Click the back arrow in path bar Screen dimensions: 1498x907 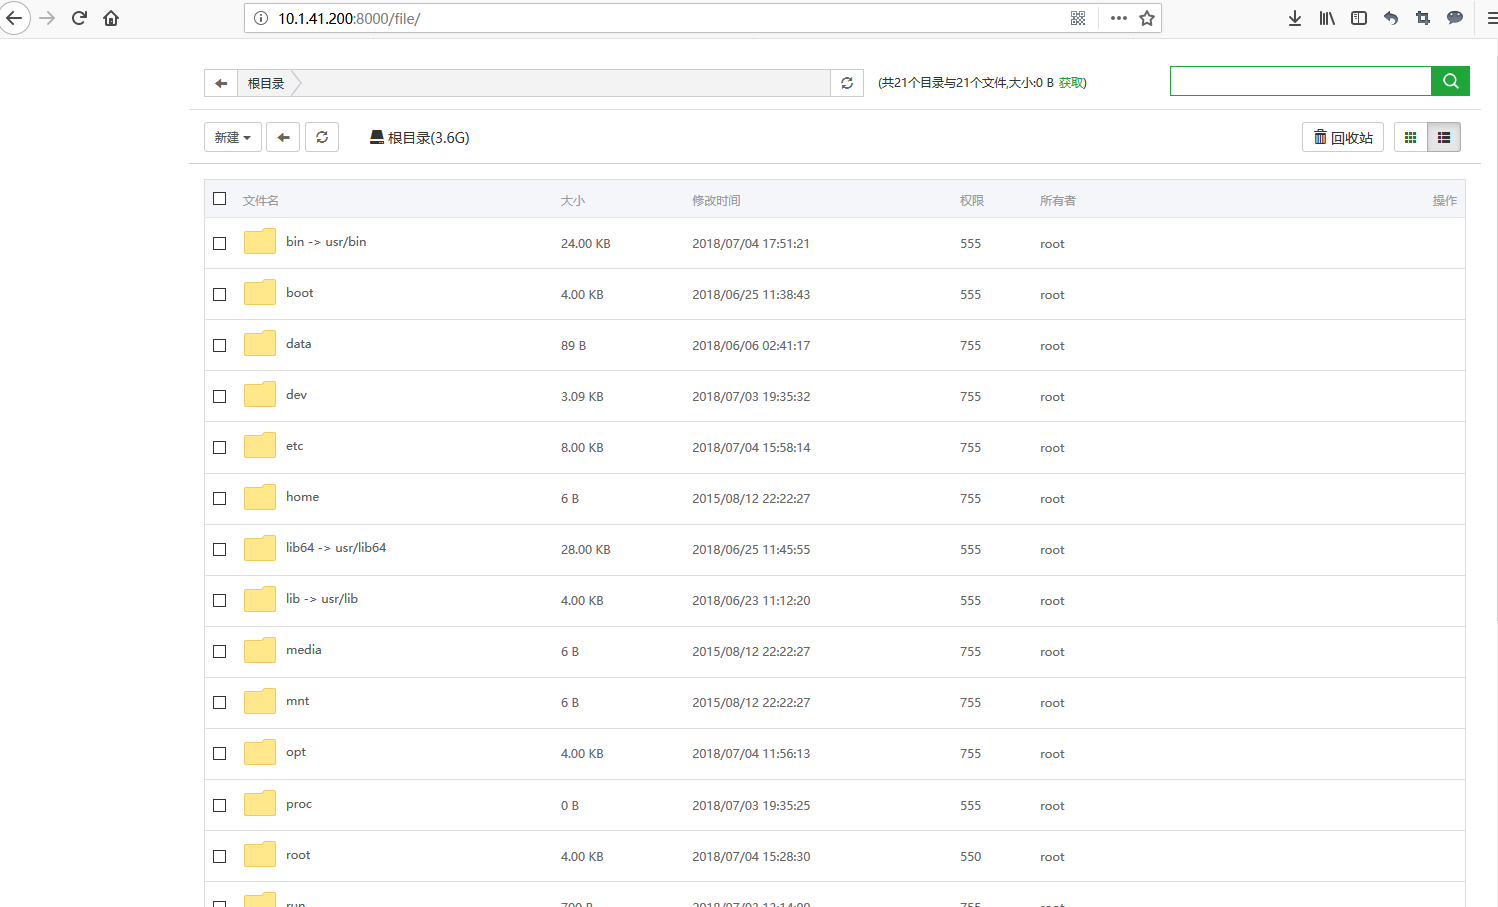[x=221, y=83]
